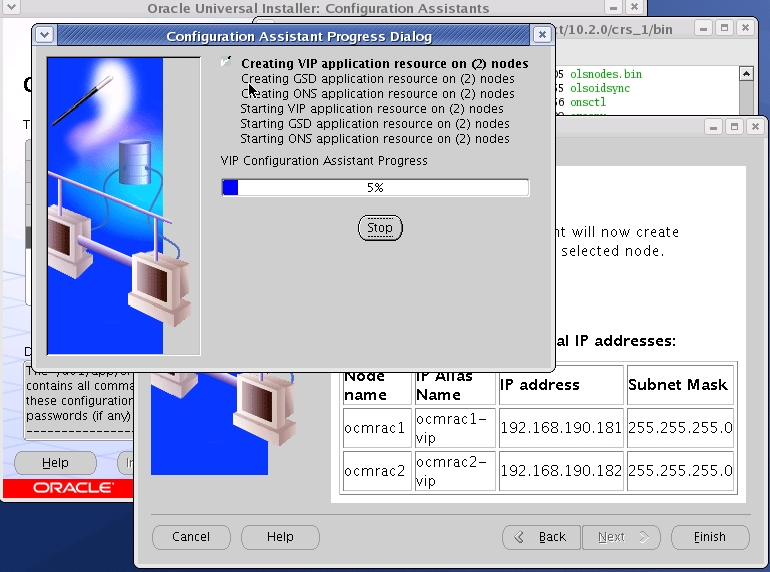Go Back in the VIP wizard

tap(542, 537)
